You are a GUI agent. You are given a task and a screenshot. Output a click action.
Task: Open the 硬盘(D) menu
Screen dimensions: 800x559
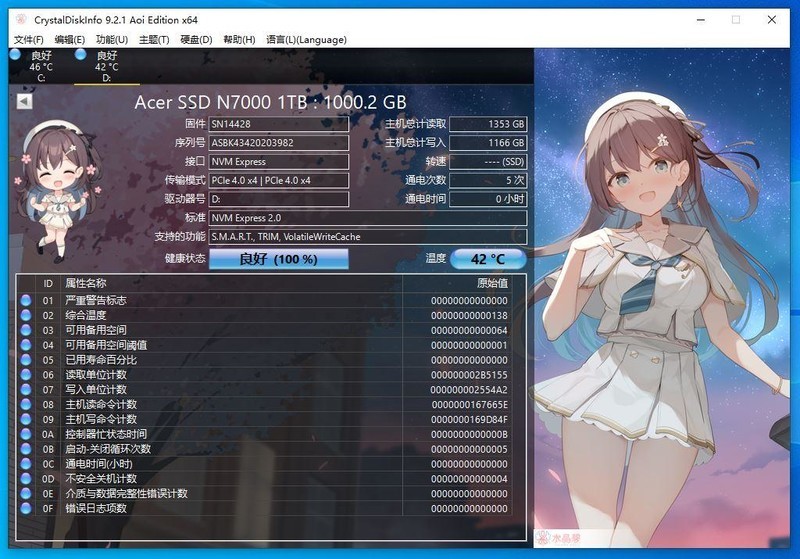[196, 39]
